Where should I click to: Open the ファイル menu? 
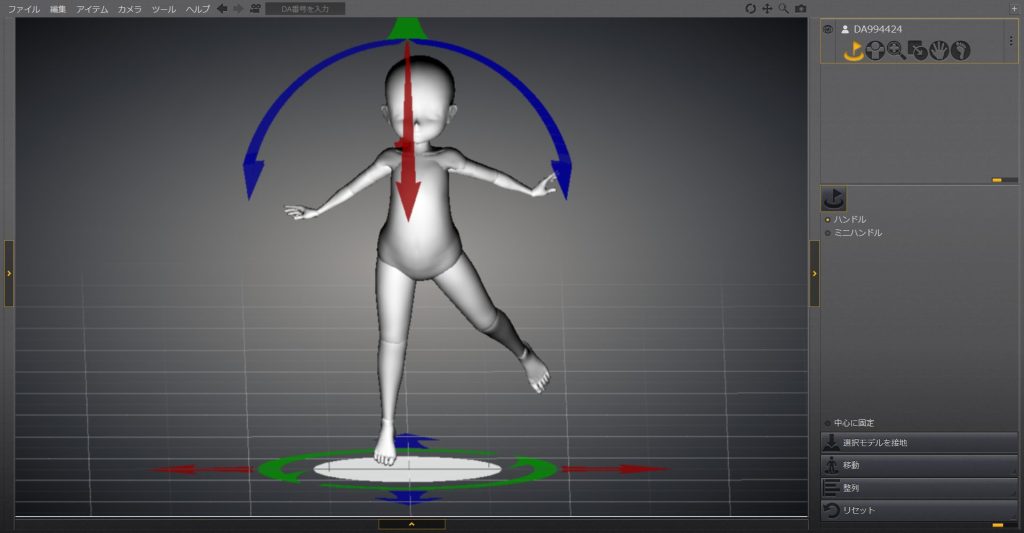tap(24, 8)
